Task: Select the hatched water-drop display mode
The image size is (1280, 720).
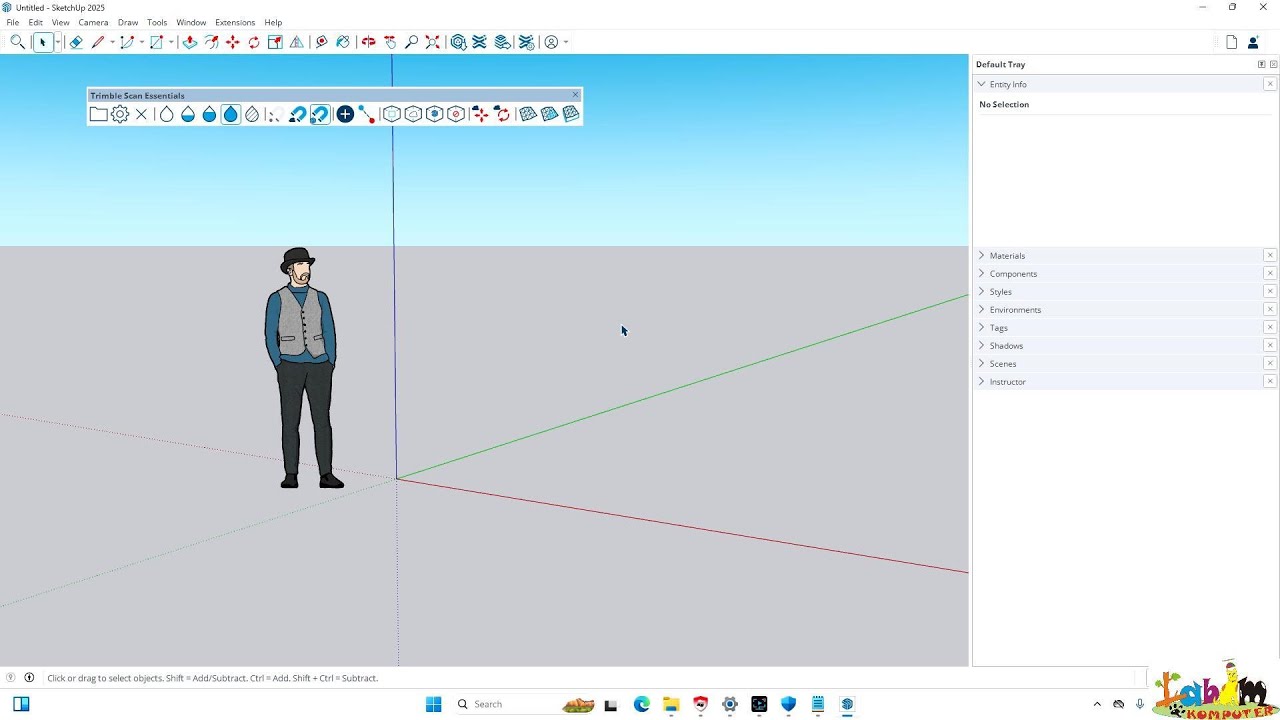Action: (252, 114)
